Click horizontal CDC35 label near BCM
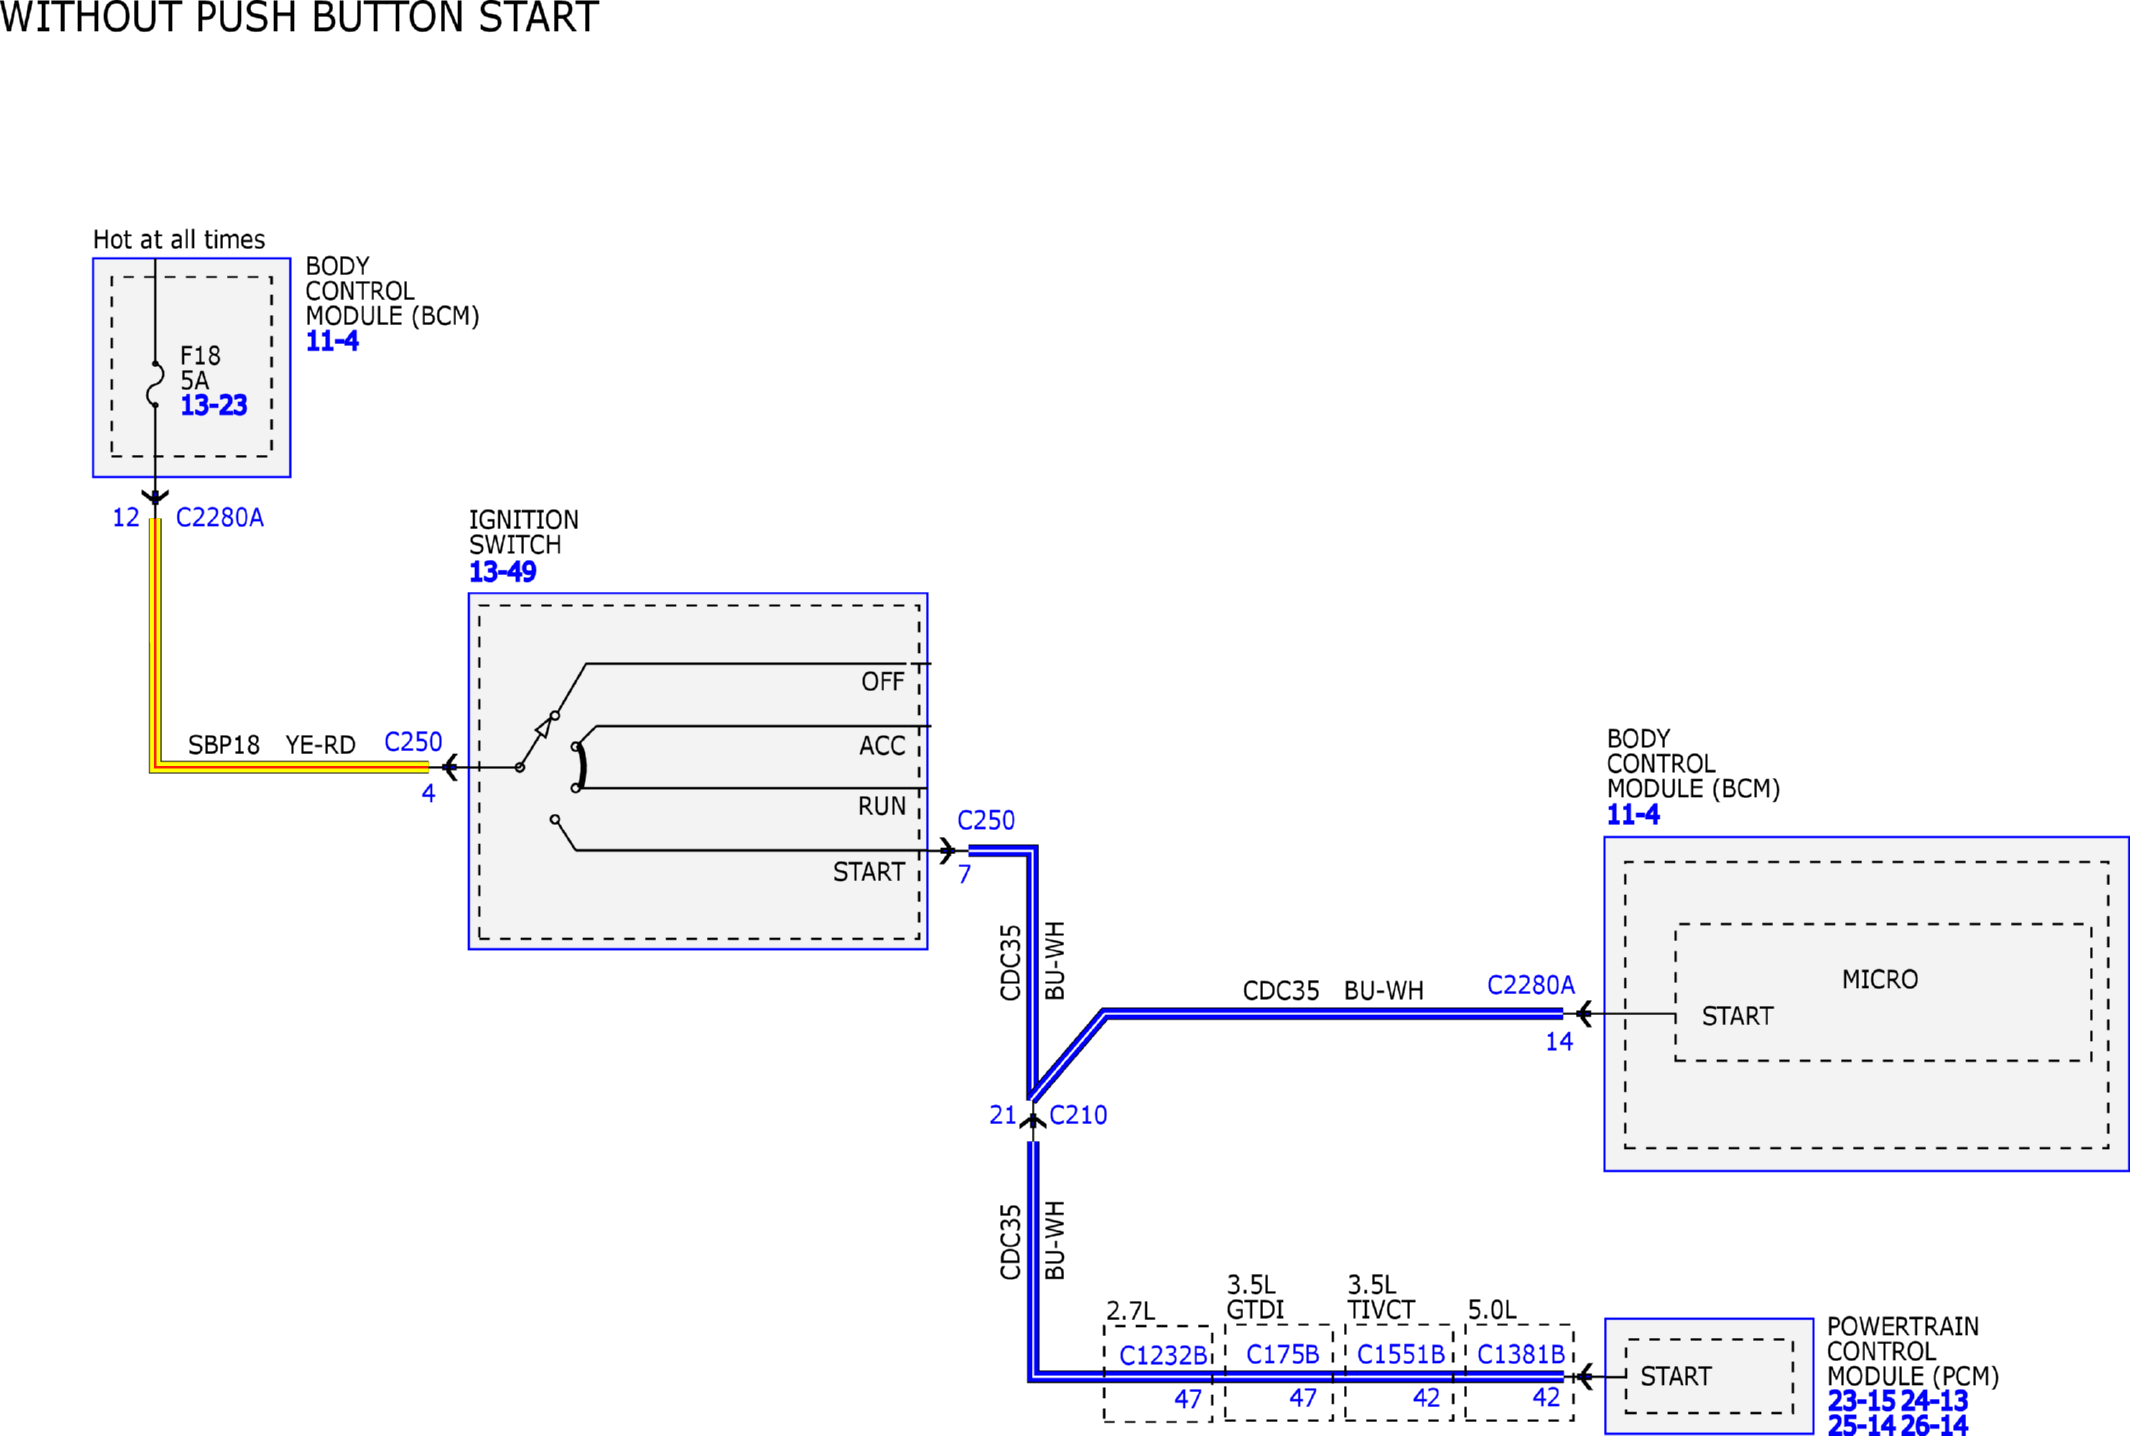 [1281, 991]
